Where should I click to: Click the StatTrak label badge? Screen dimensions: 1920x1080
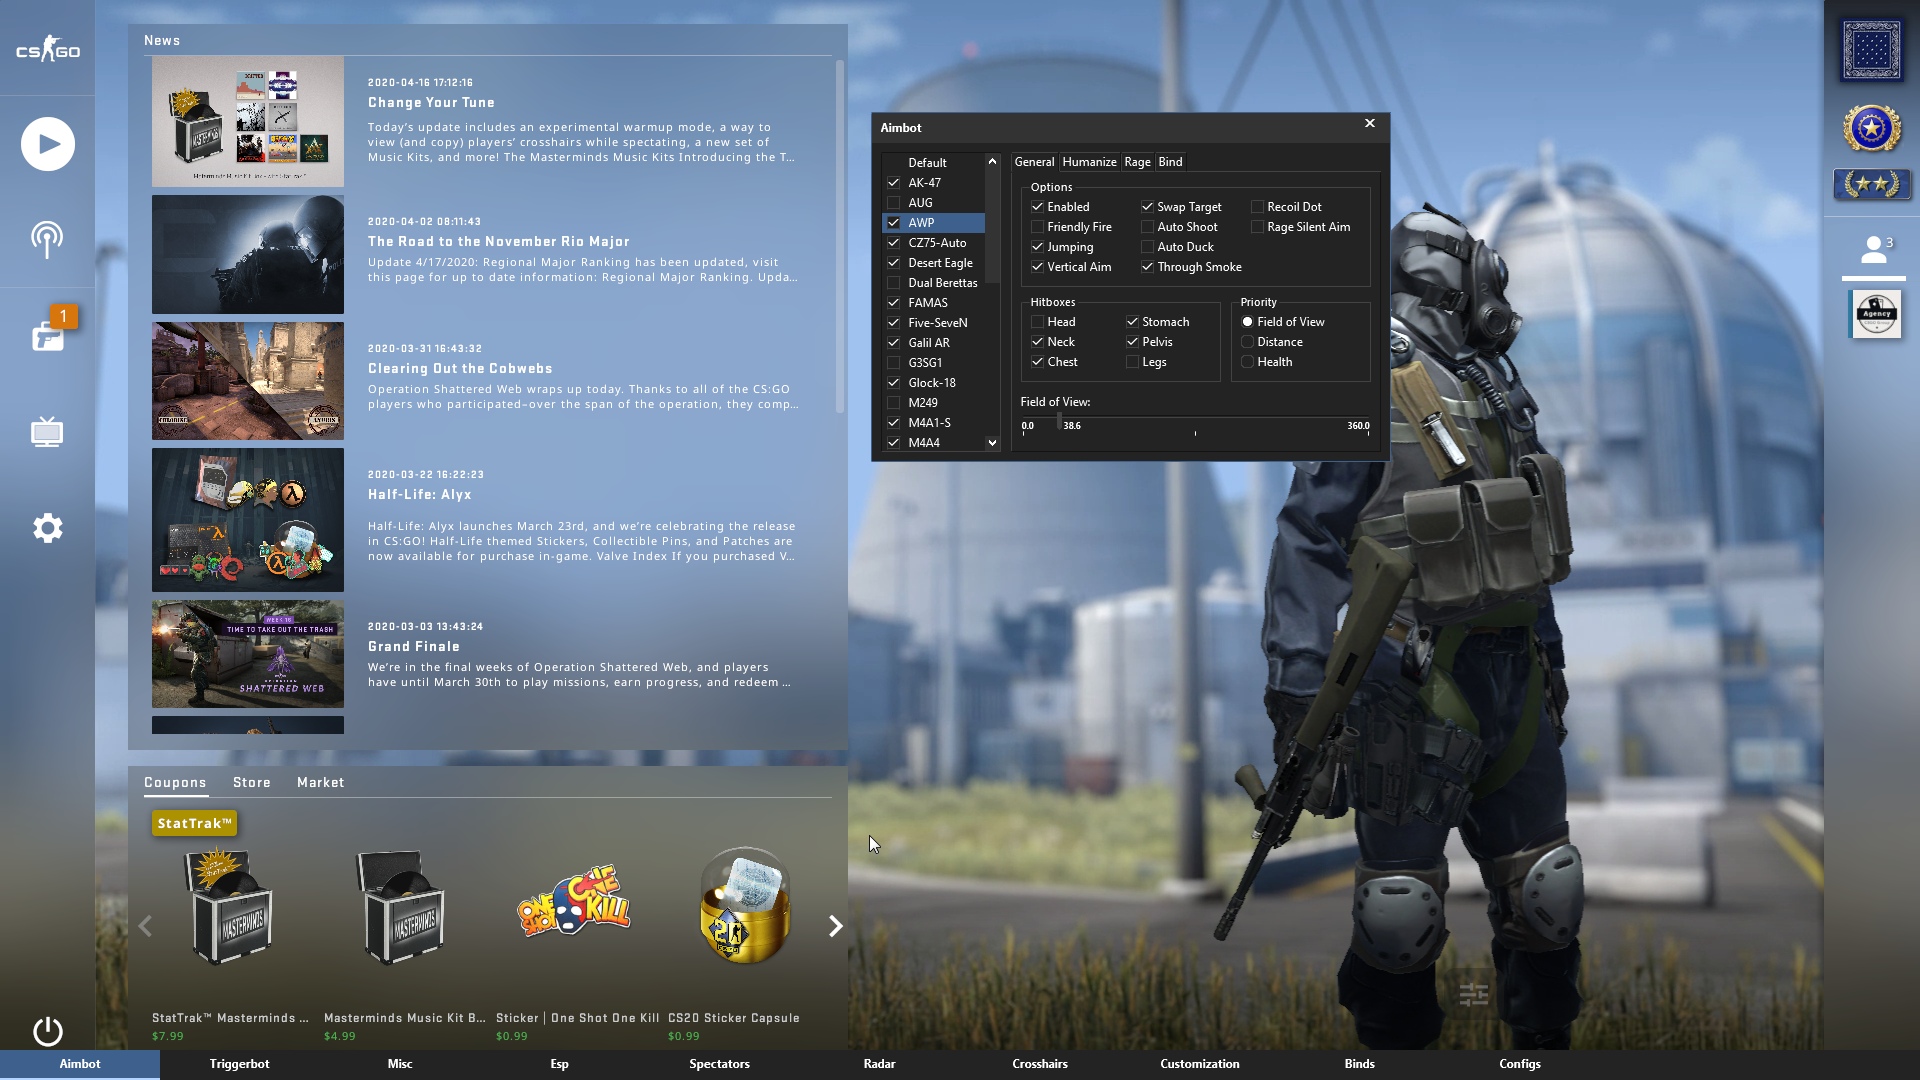pos(194,823)
